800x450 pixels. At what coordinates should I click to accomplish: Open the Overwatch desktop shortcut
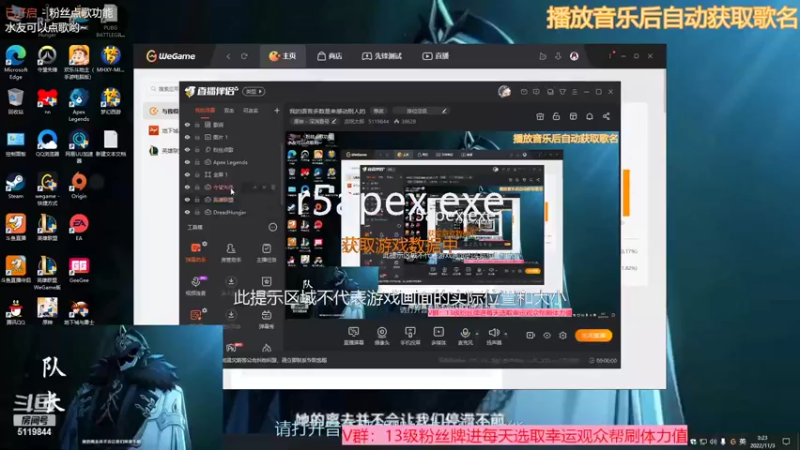point(47,59)
